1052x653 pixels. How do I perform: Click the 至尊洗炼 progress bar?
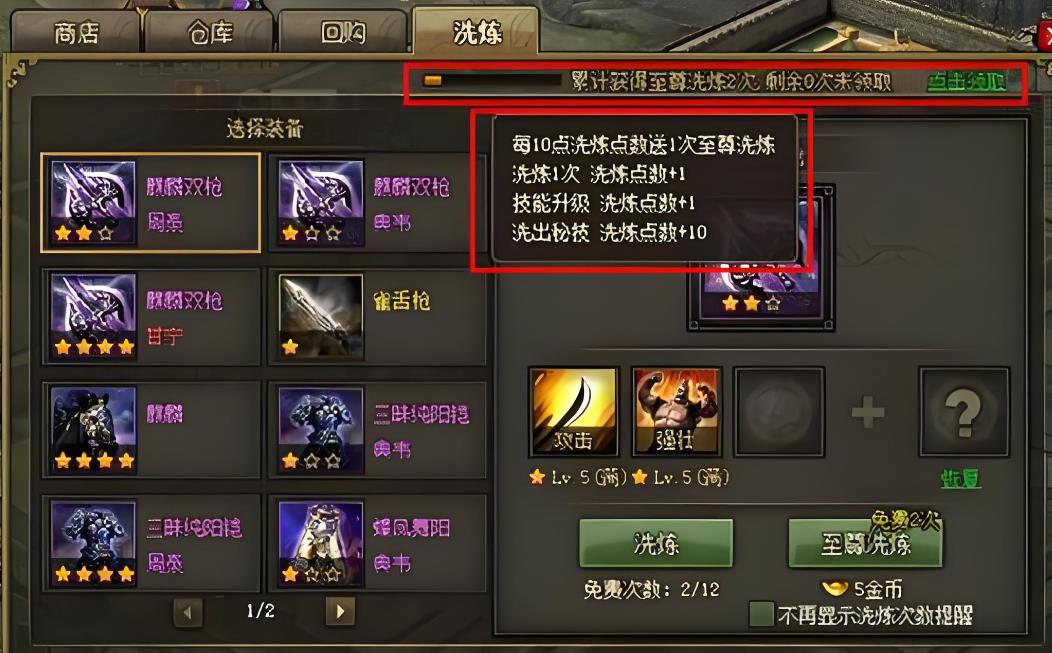tap(492, 81)
